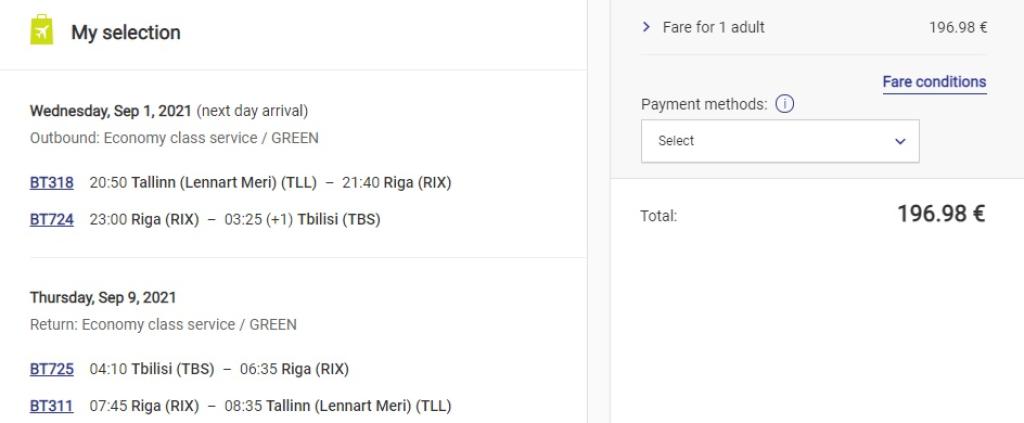Click the My selection heading
This screenshot has height=423, width=1024.
[x=125, y=32]
